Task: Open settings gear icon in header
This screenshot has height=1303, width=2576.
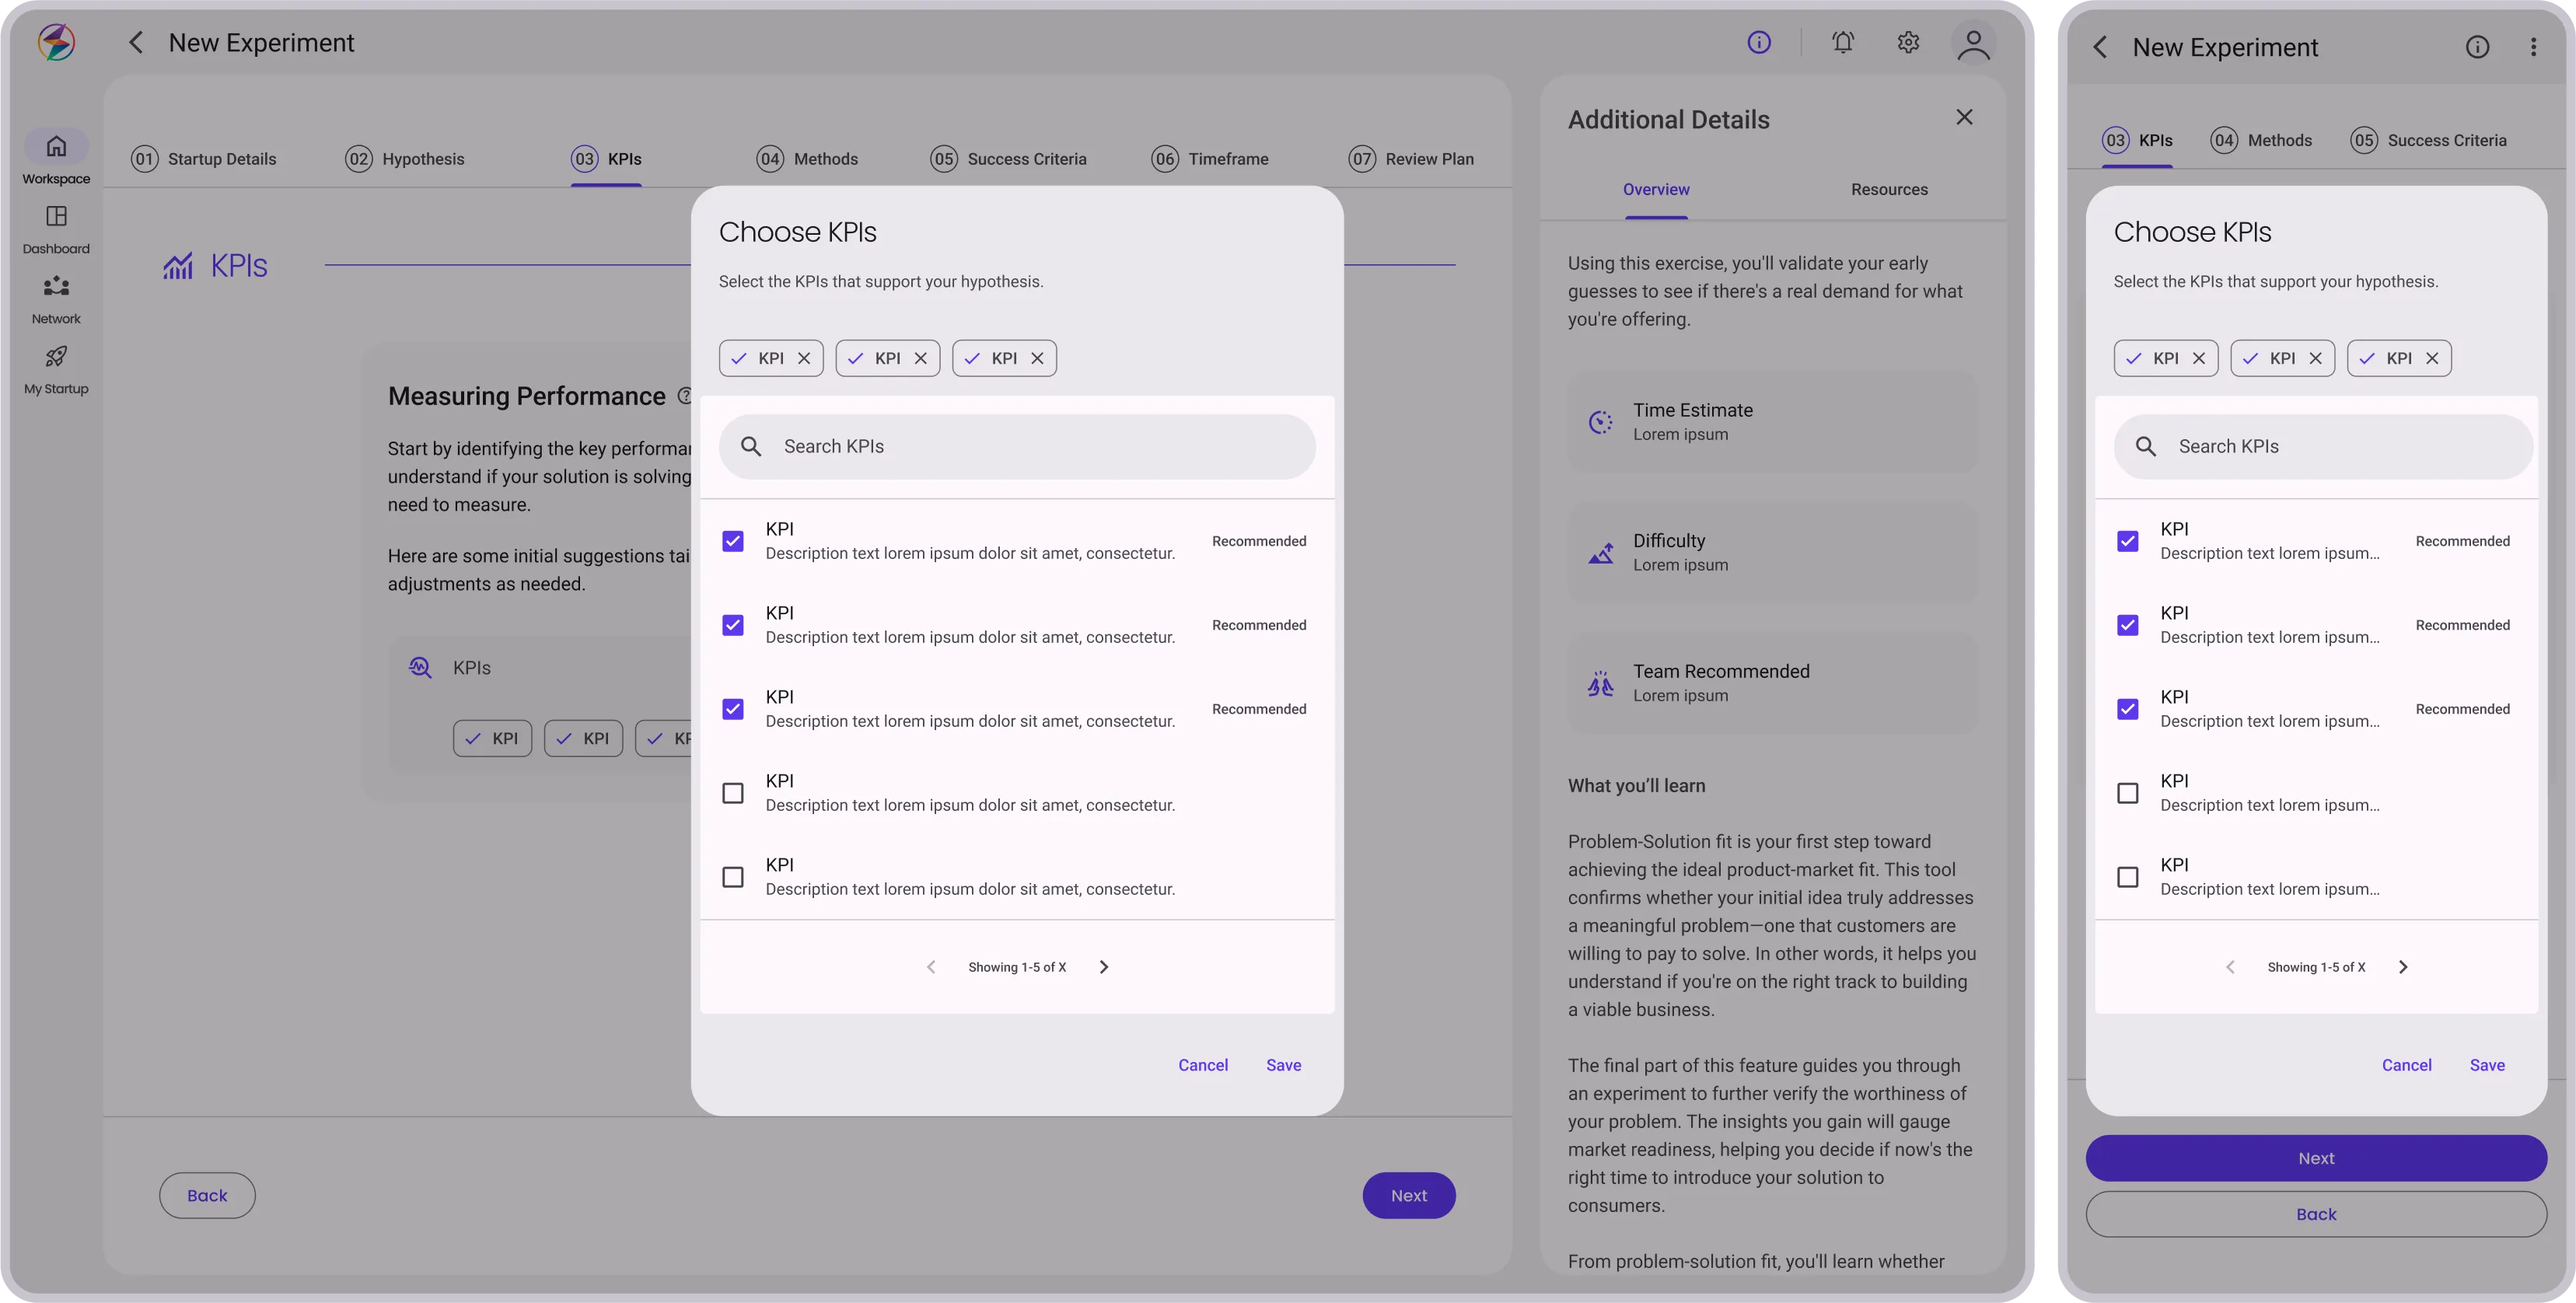Action: [1908, 43]
